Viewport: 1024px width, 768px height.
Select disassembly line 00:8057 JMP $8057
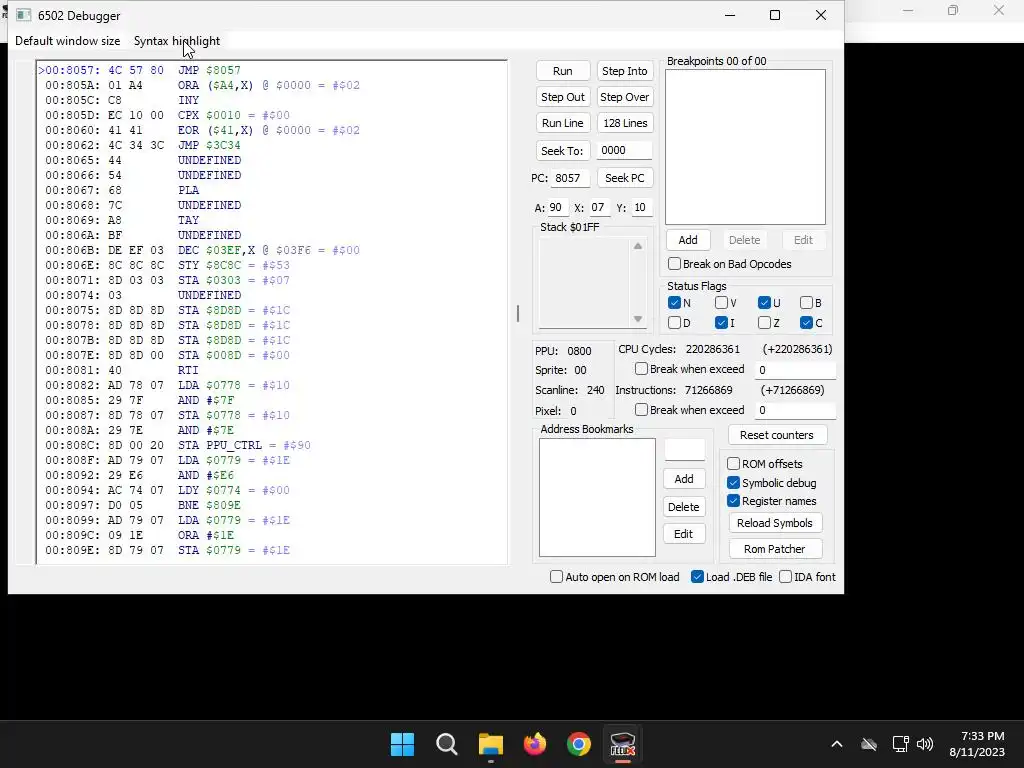140,70
